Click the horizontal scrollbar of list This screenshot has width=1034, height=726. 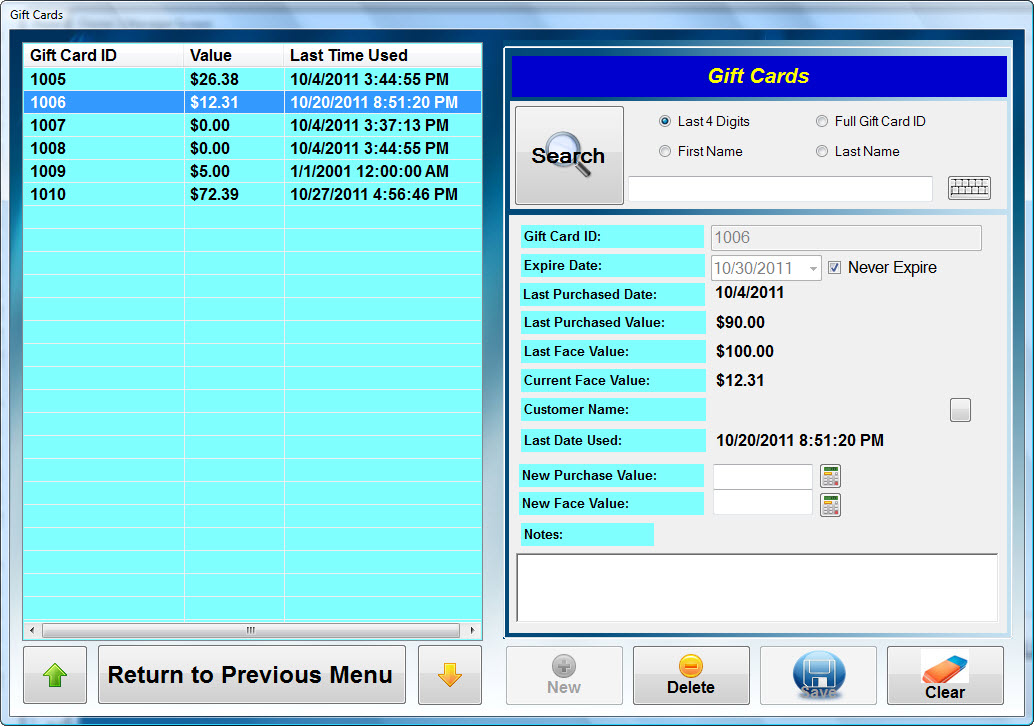point(251,630)
